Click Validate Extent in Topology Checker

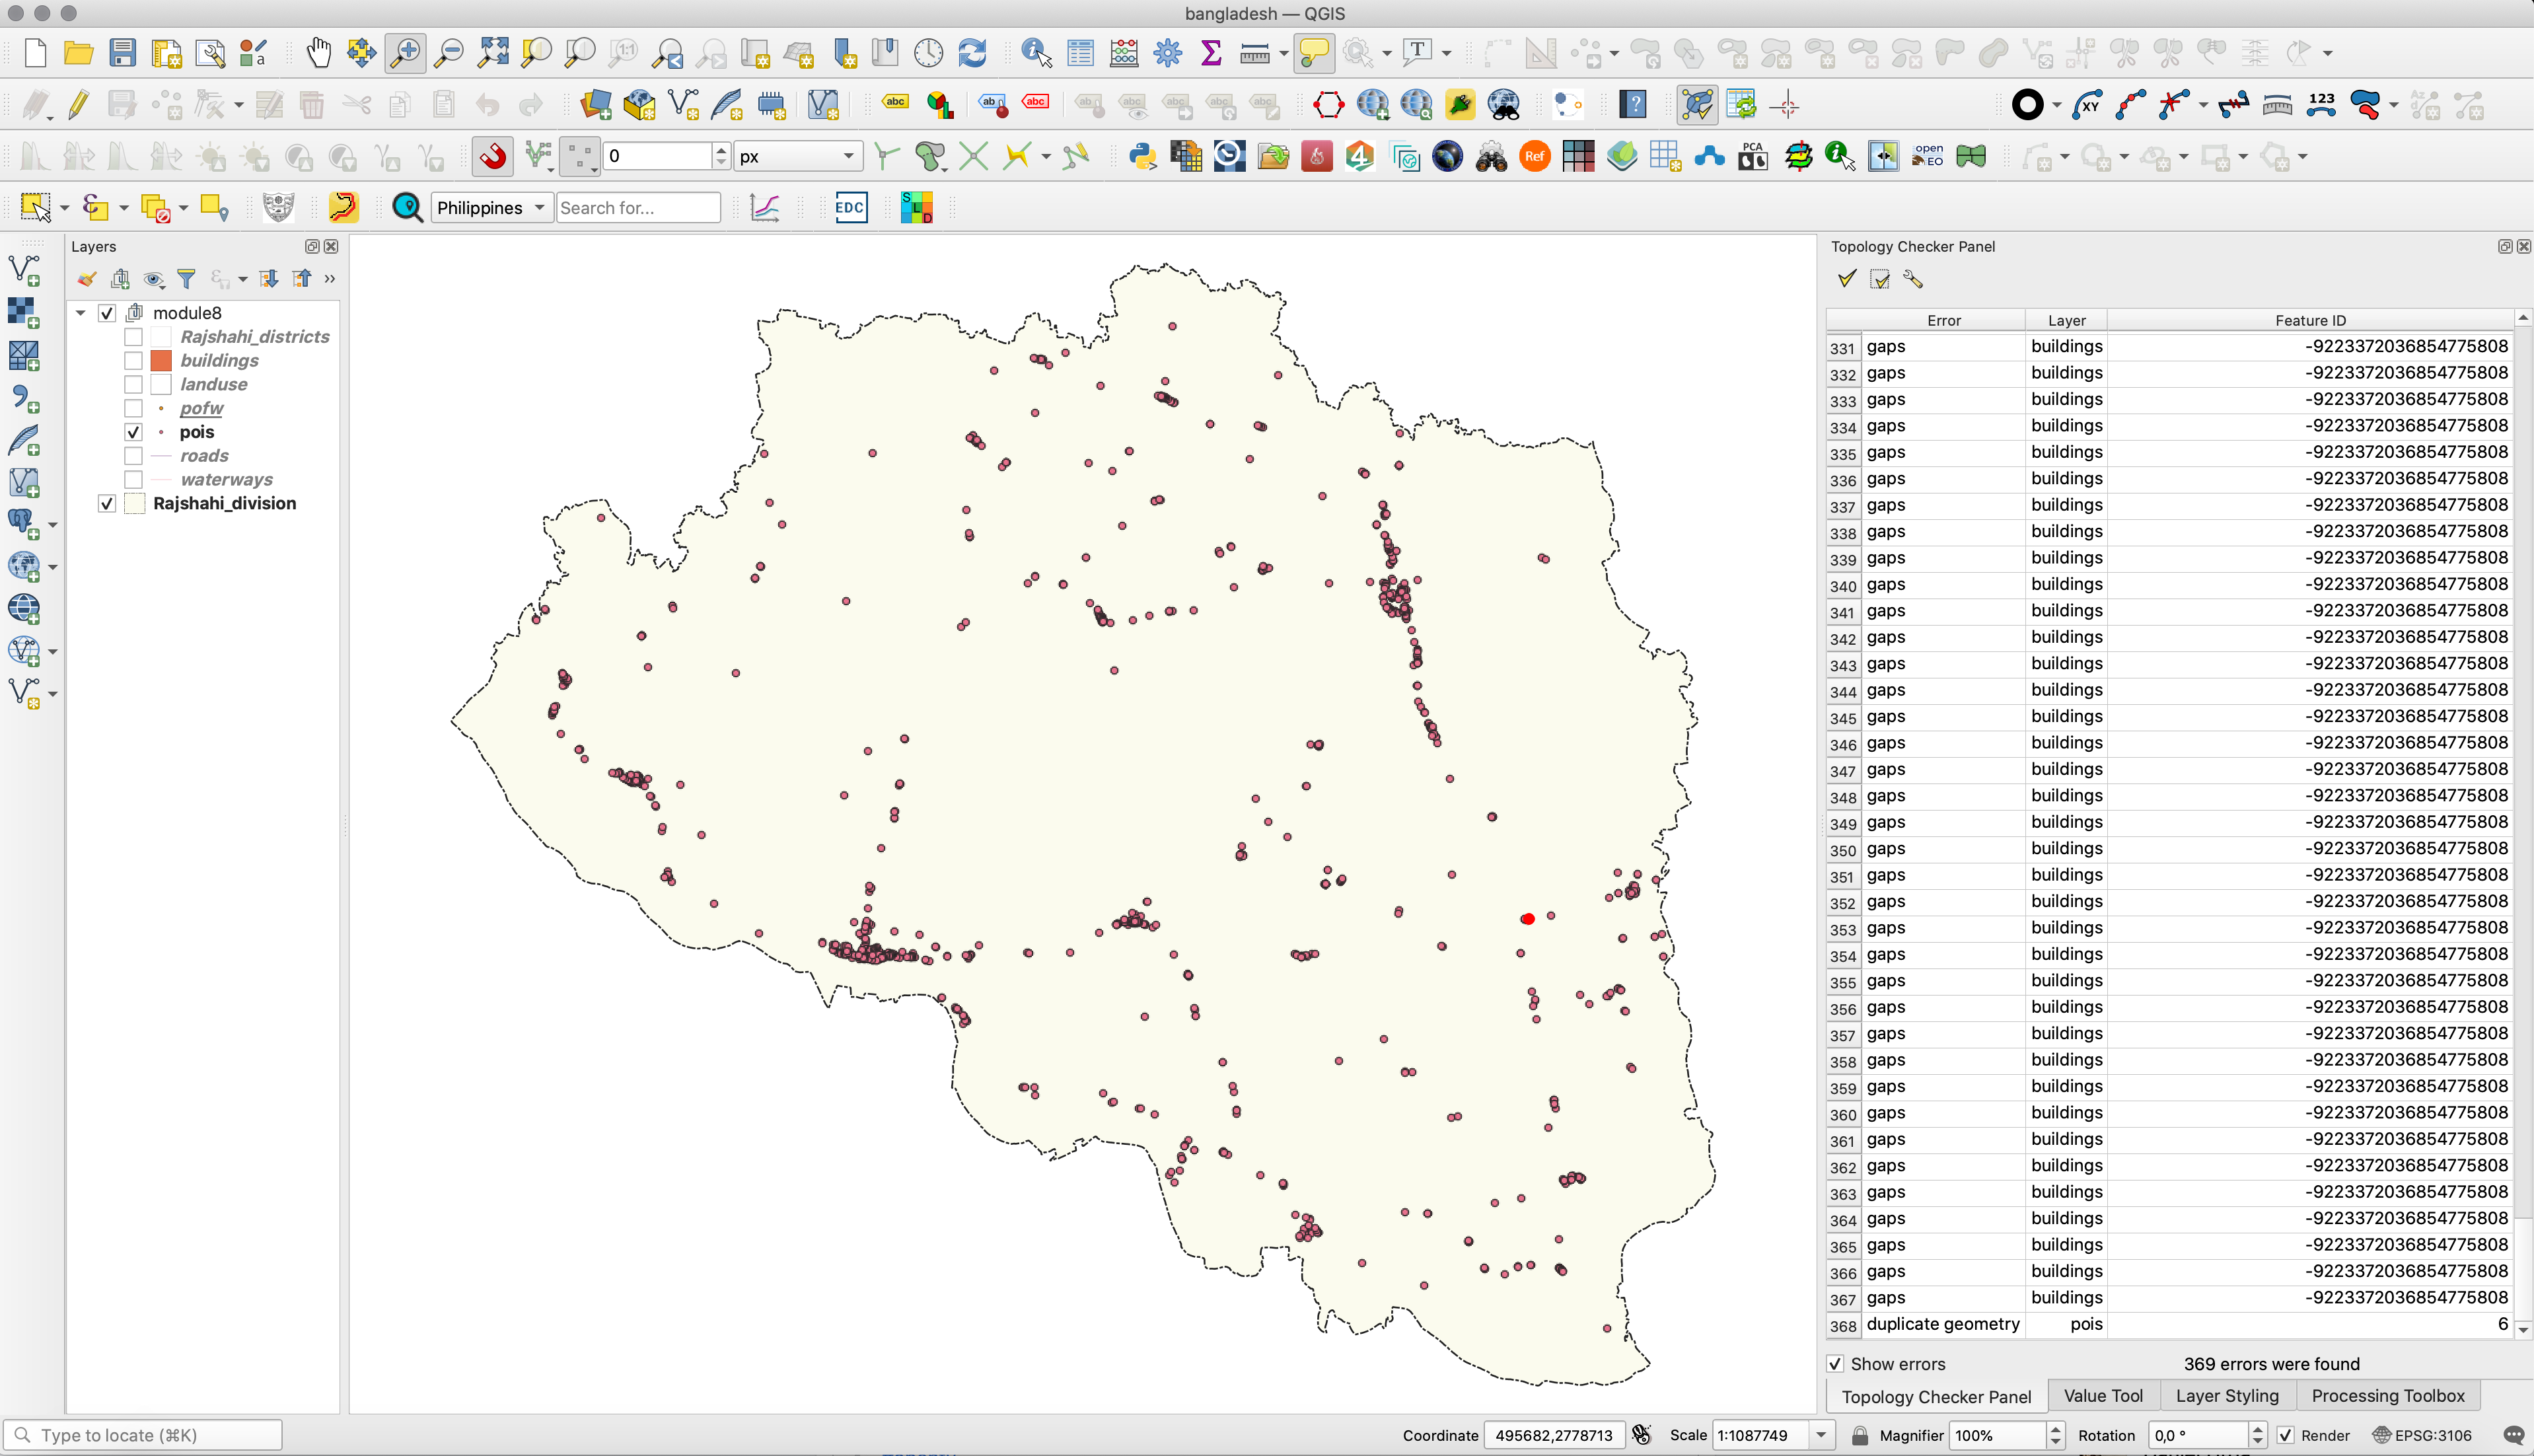click(x=1880, y=279)
